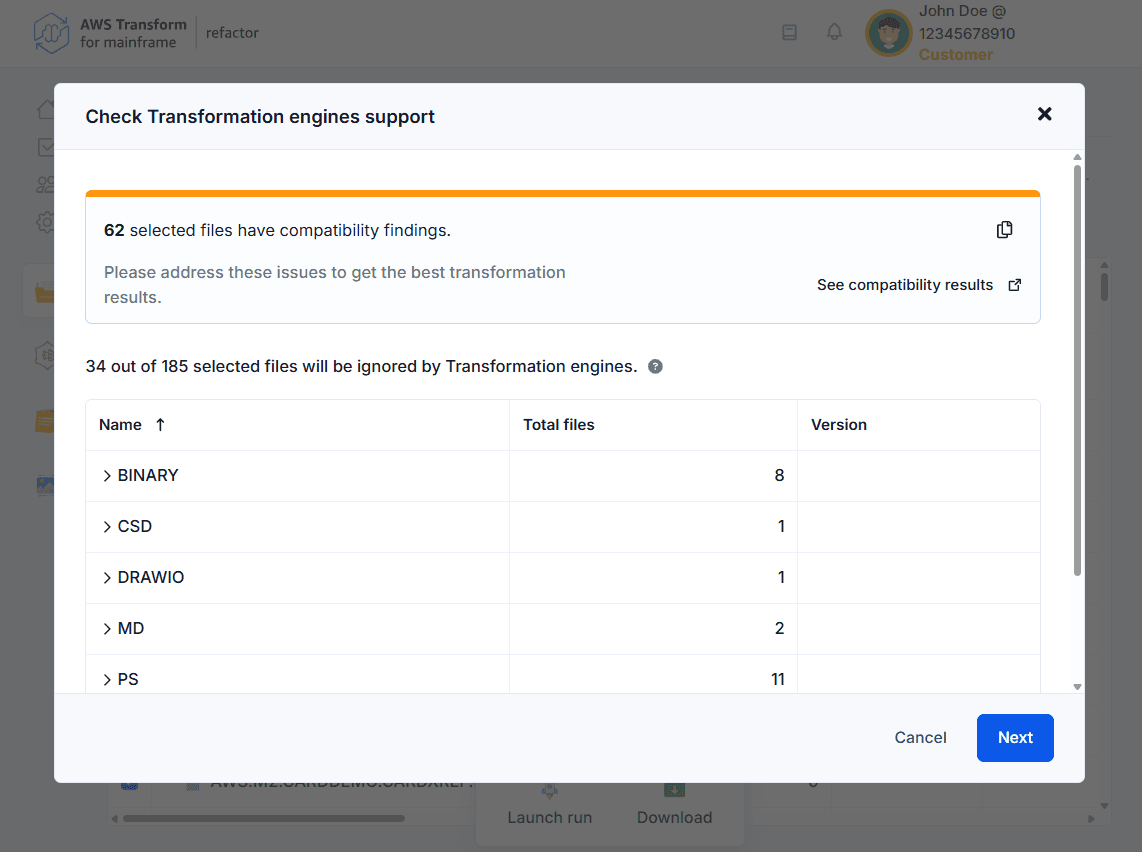Open the John Doe user avatar
The image size is (1142, 852).
coord(888,33)
